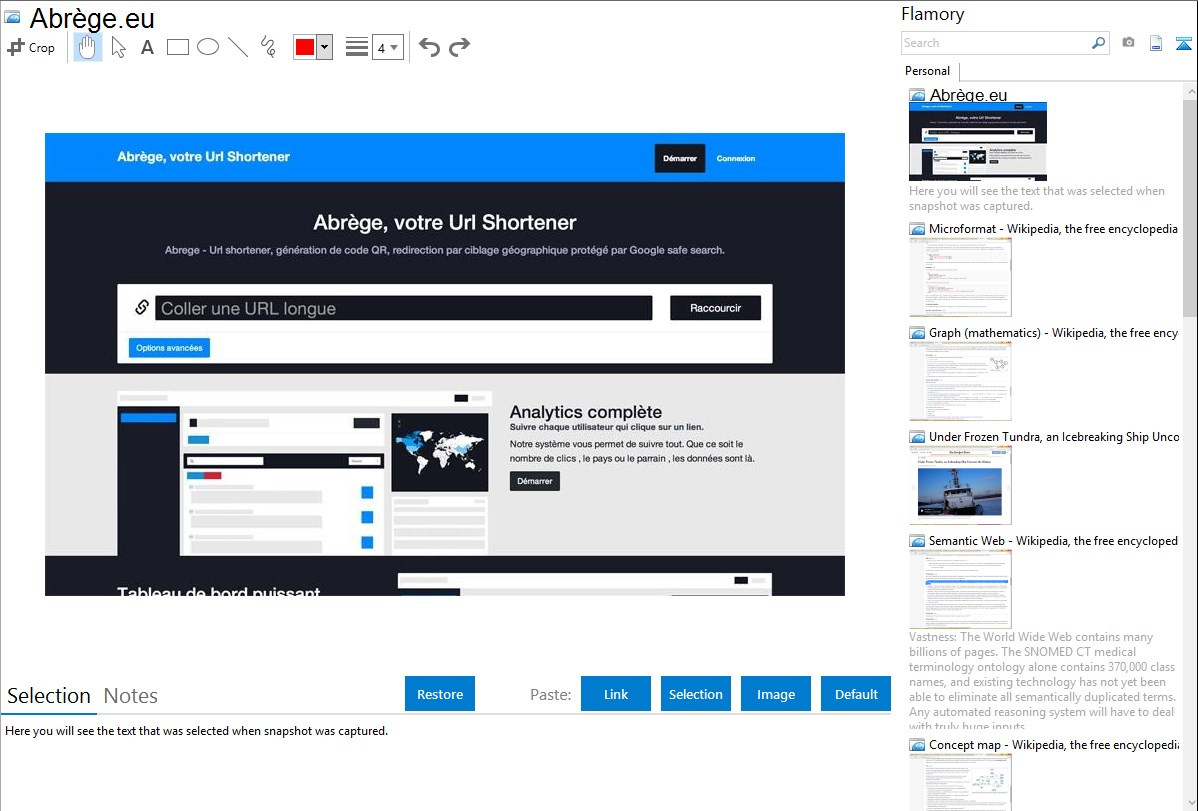The image size is (1198, 811).
Task: Select the Graph (mathematics) title
Action: click(x=1053, y=333)
